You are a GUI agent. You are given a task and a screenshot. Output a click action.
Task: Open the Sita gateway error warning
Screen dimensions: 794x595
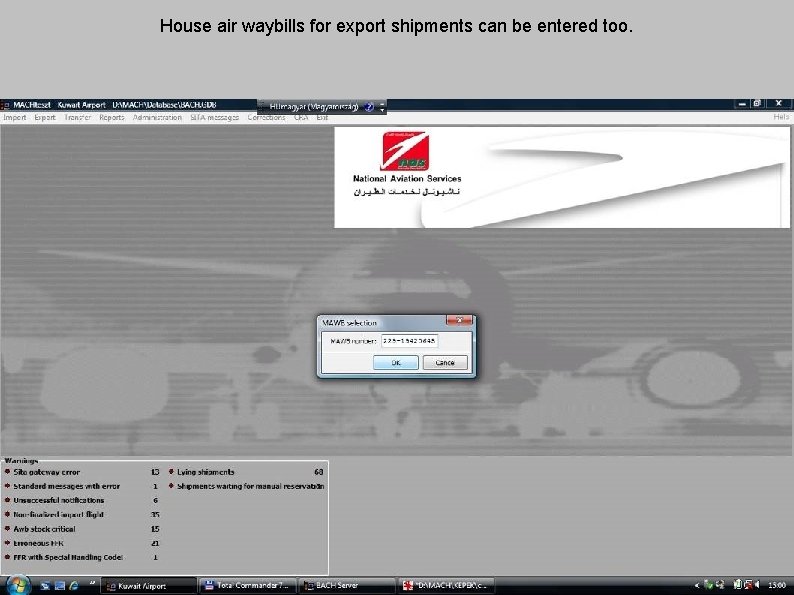coord(47,472)
